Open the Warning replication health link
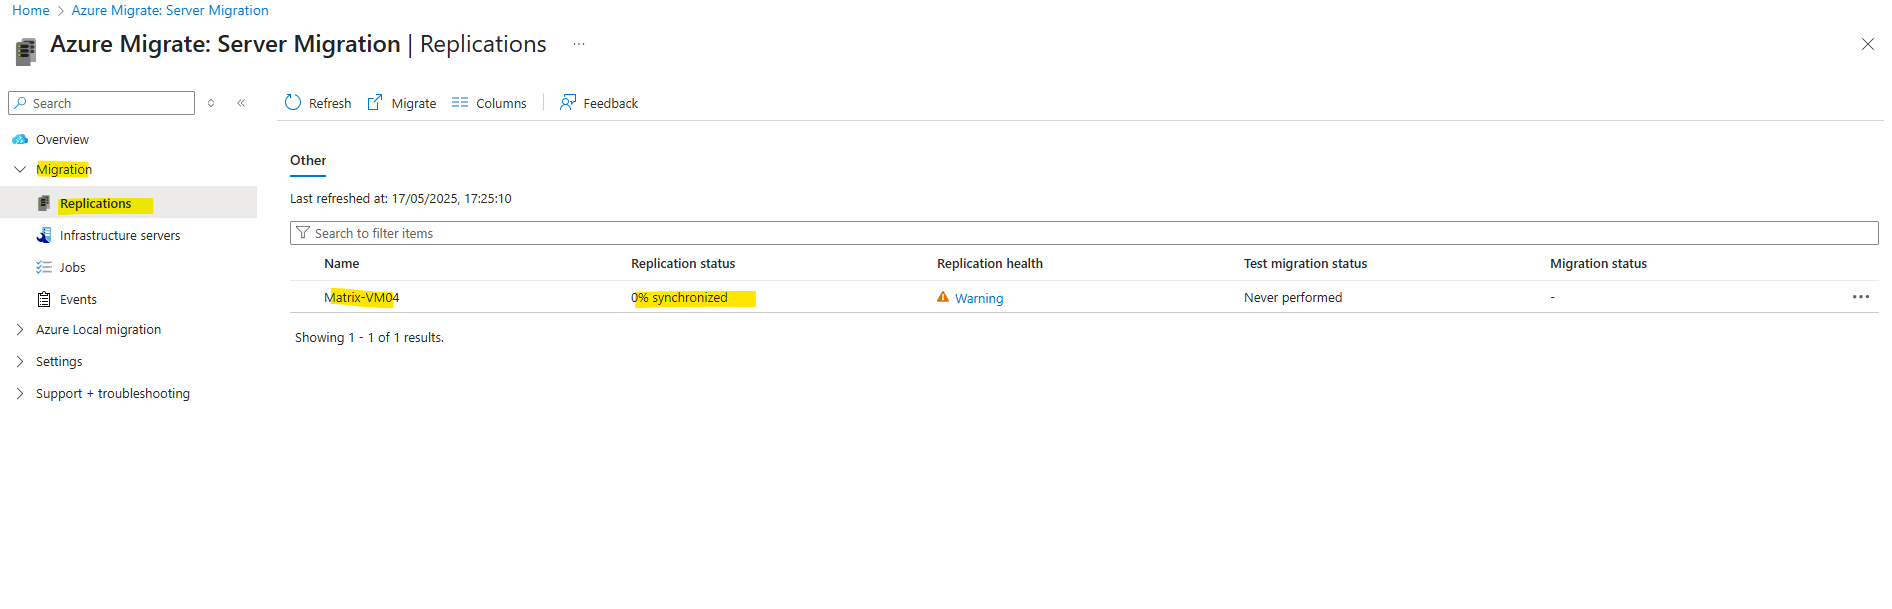This screenshot has width=1892, height=609. (x=979, y=299)
